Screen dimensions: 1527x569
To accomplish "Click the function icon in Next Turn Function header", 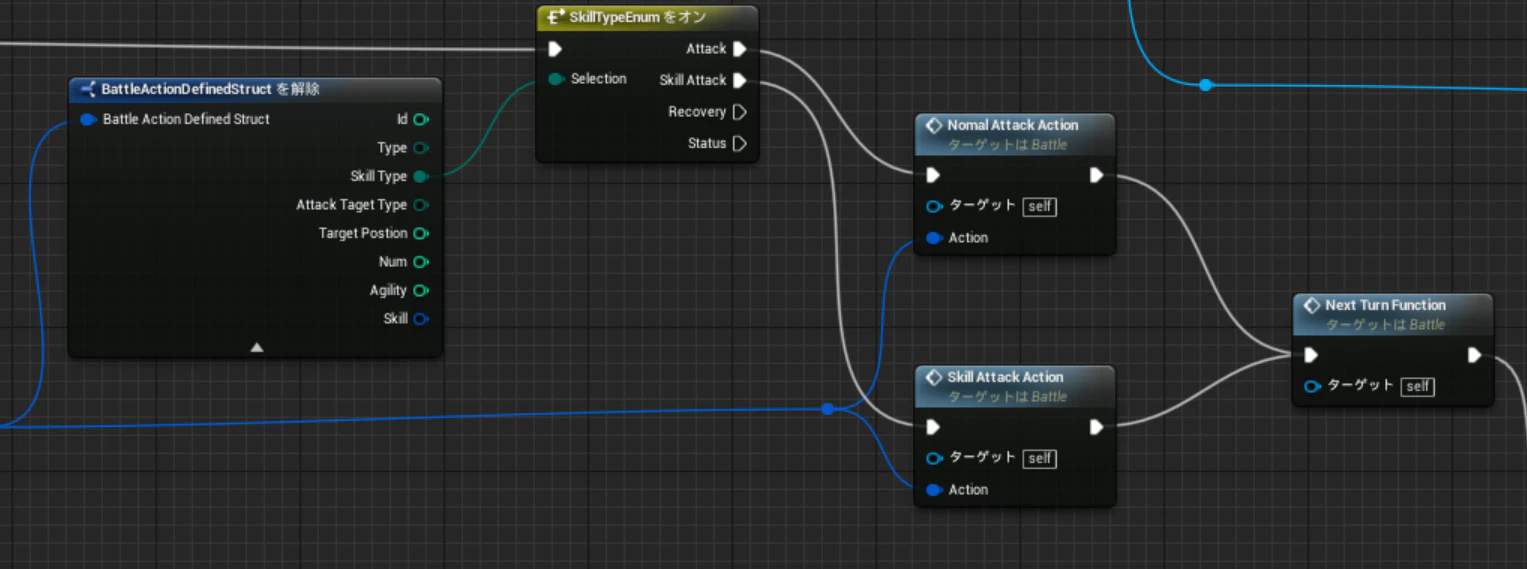I will click(1311, 305).
